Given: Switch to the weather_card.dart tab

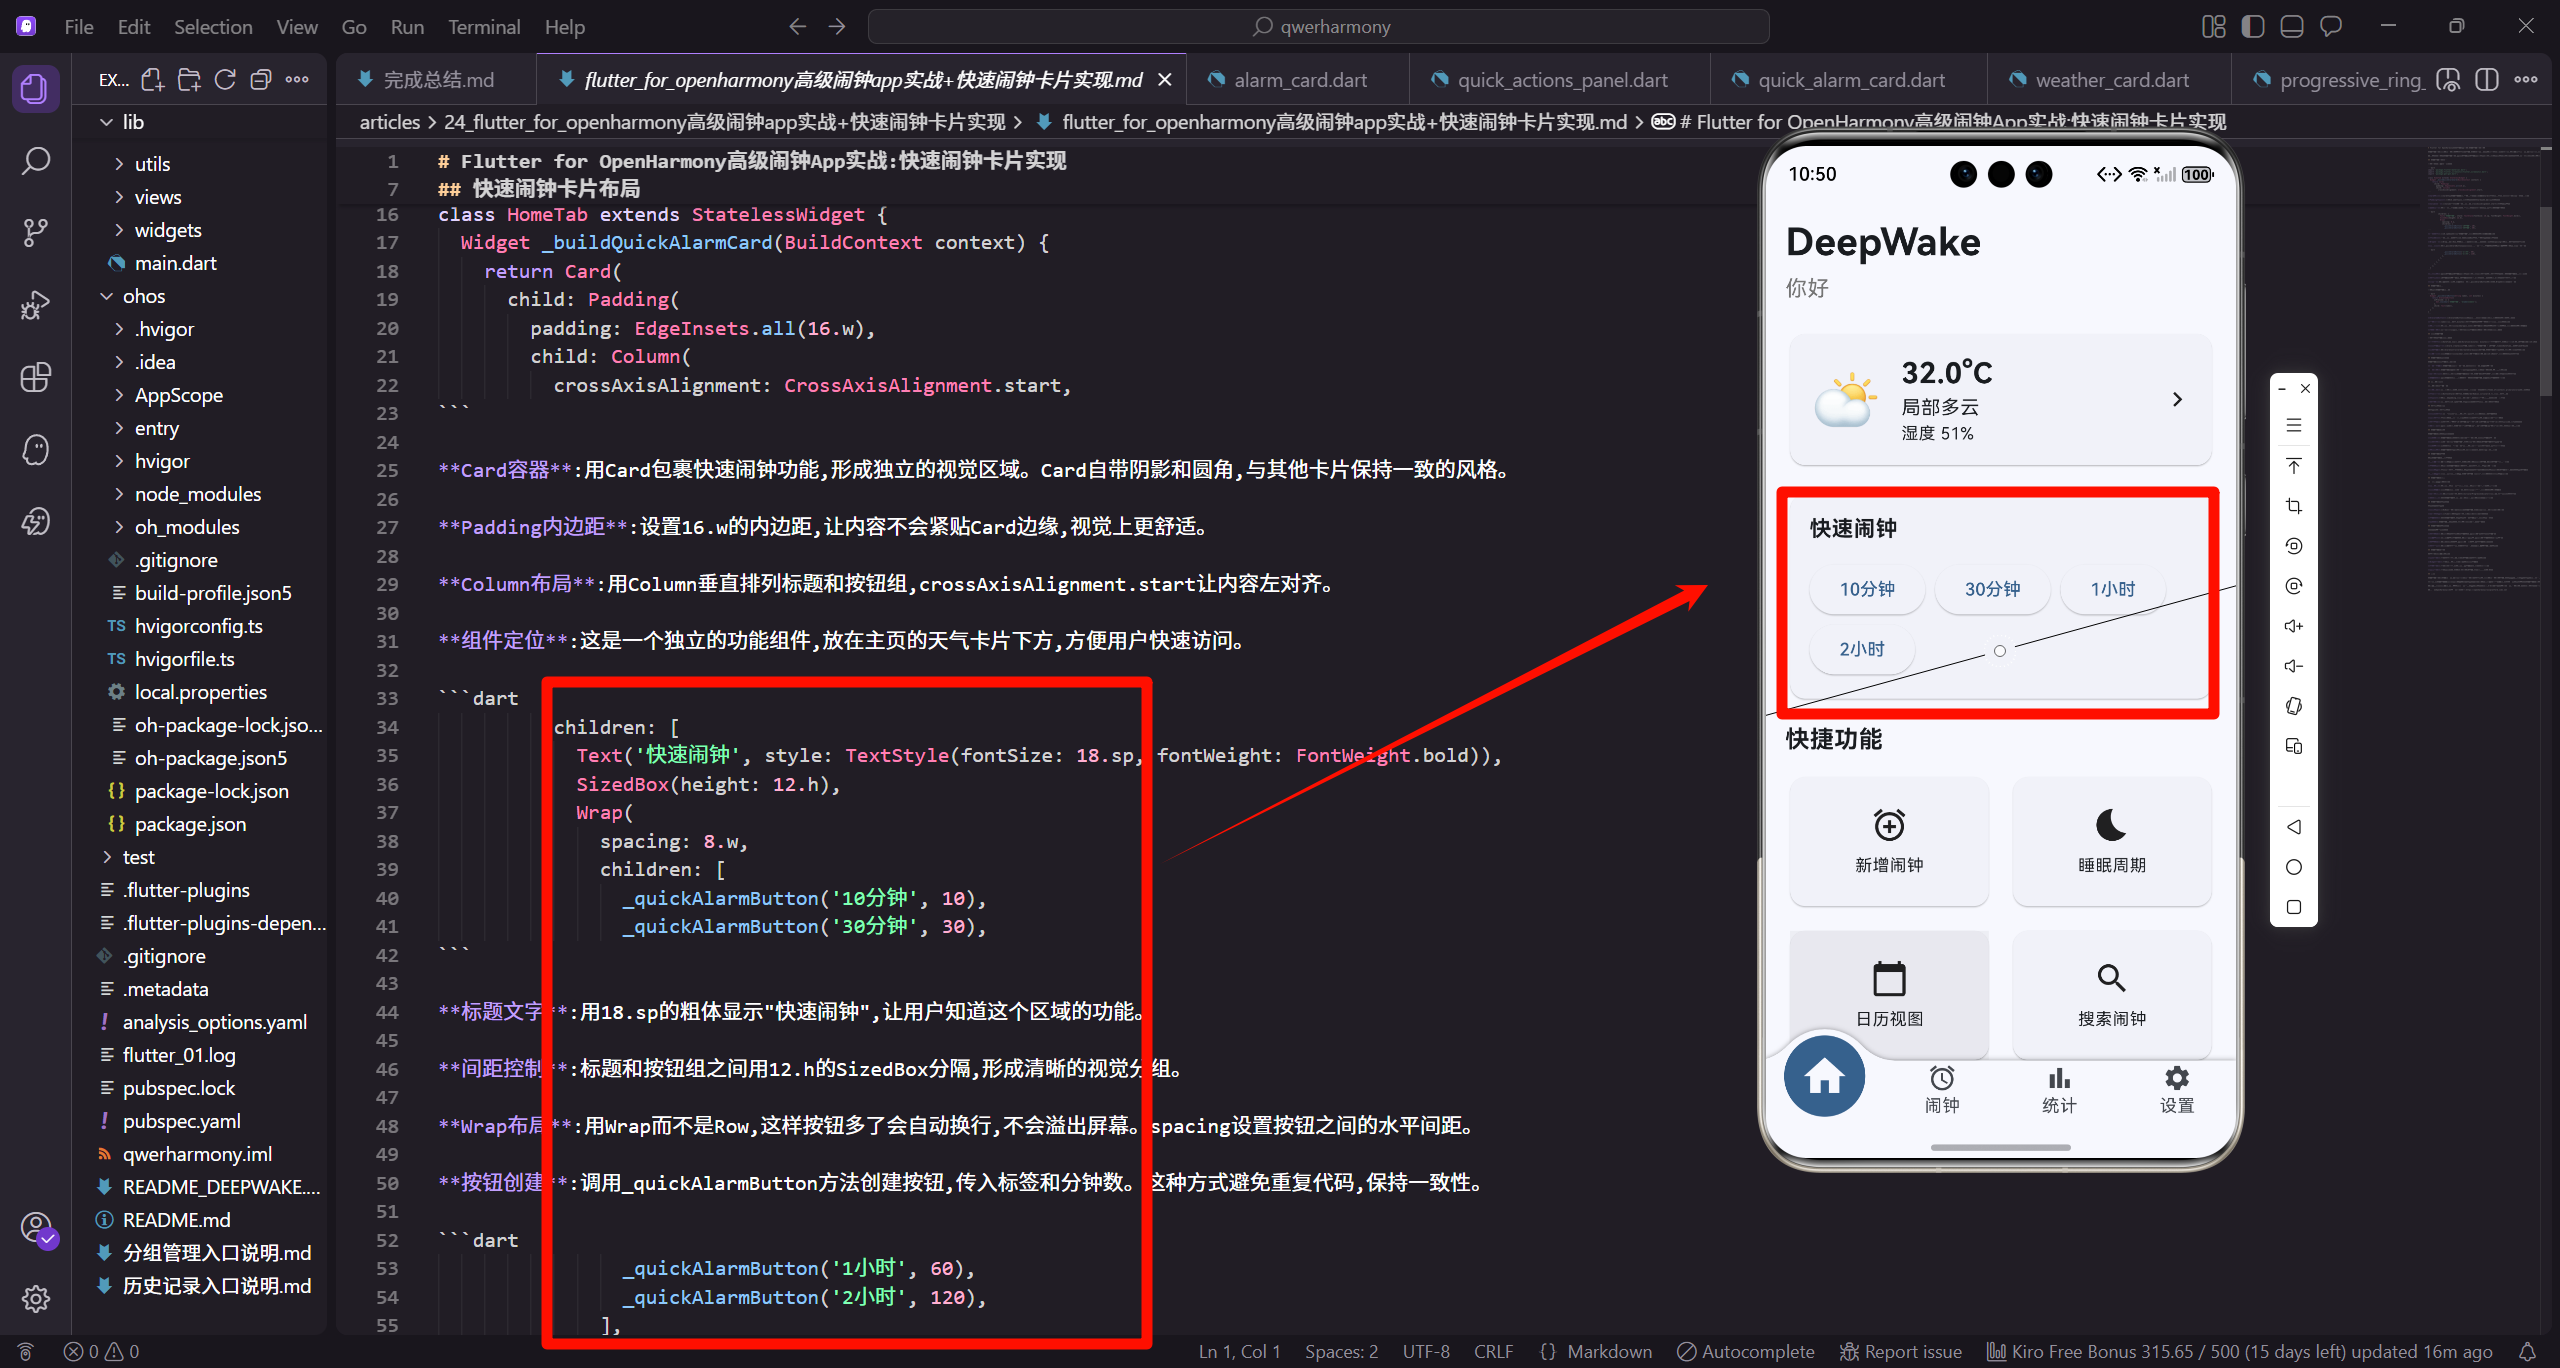Looking at the screenshot, I should (x=2111, y=80).
